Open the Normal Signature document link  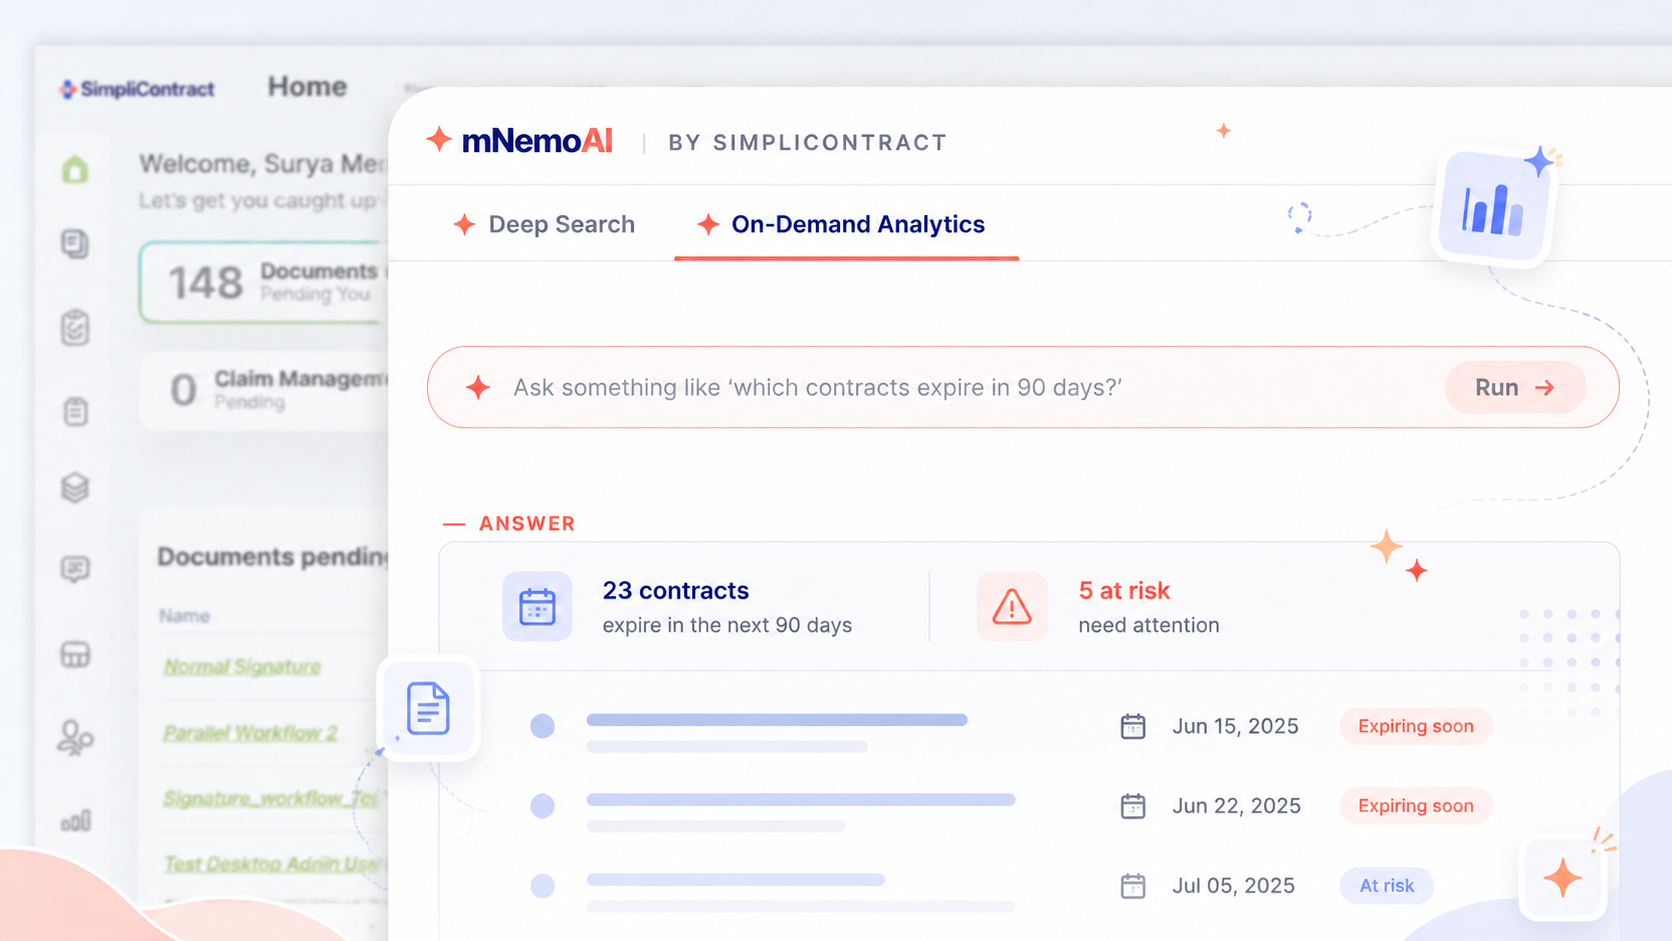click(242, 667)
